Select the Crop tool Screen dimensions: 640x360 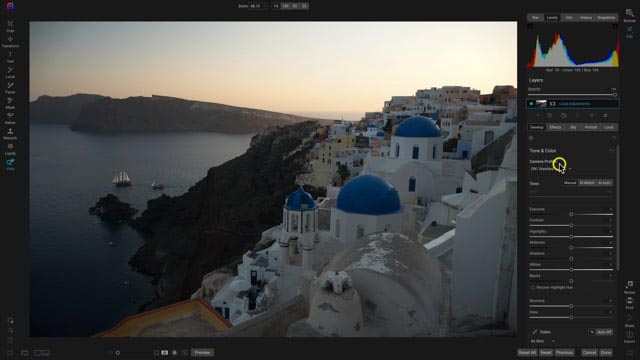point(10,26)
